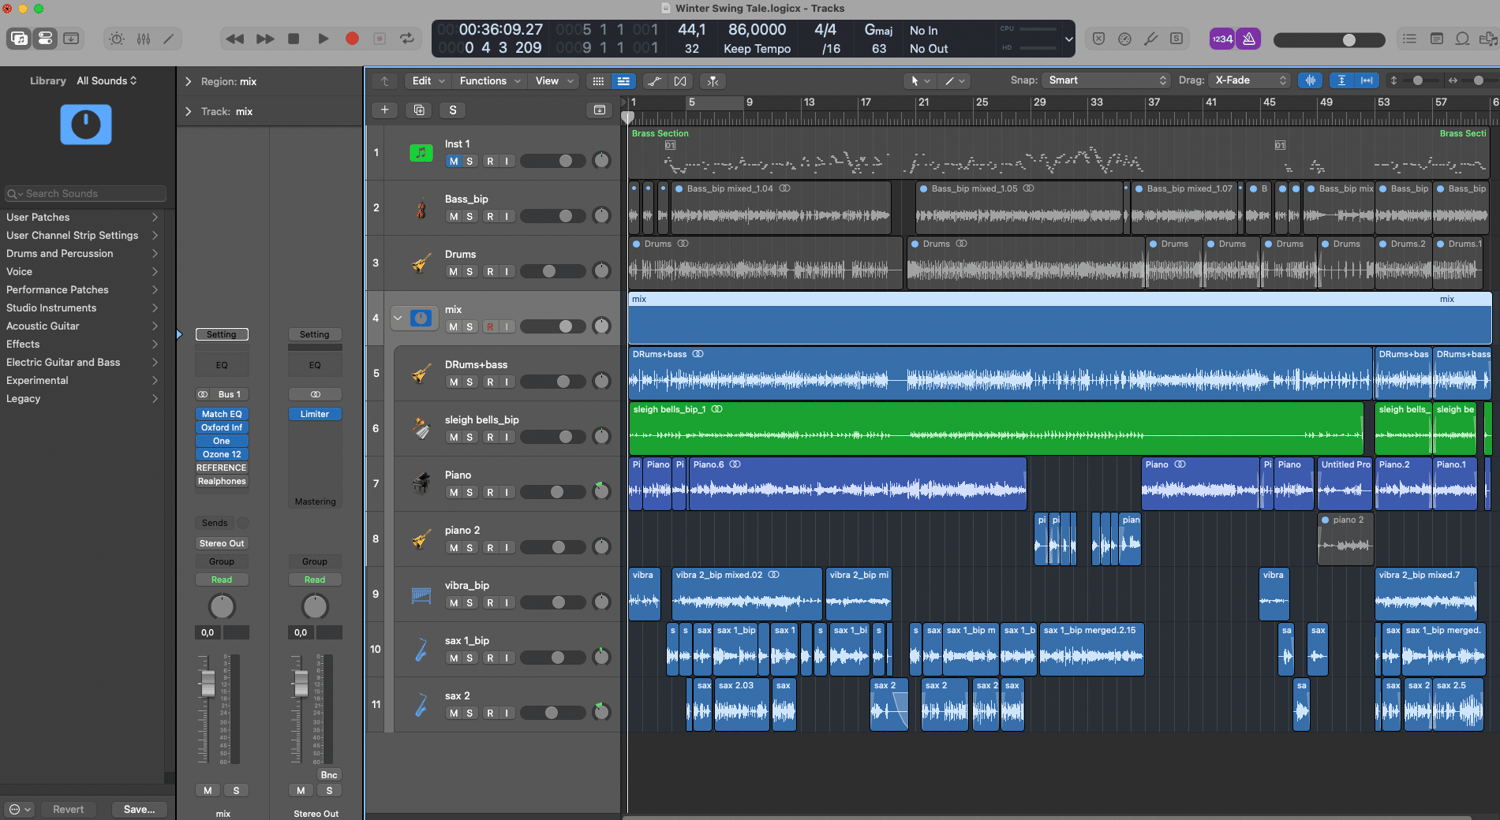Viewport: 1500px width, 820px height.
Task: Mute the Drums track
Action: (453, 272)
